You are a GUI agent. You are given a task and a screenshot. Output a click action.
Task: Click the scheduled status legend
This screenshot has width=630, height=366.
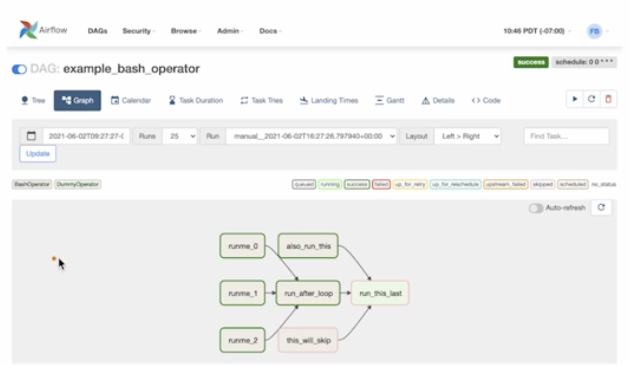click(573, 184)
